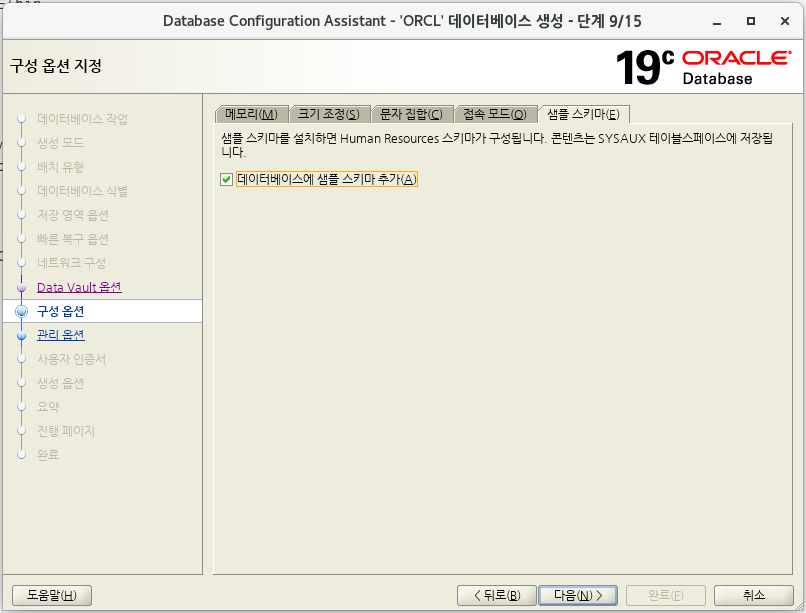806x613 pixels.
Task: Minimize the Database Configuration Assistant window
Action: click(x=717, y=21)
